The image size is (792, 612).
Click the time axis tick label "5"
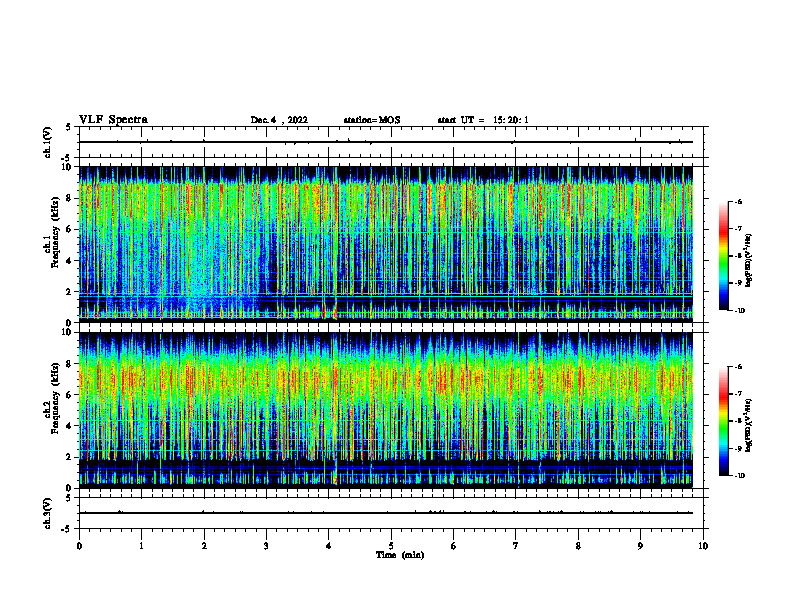[391, 546]
